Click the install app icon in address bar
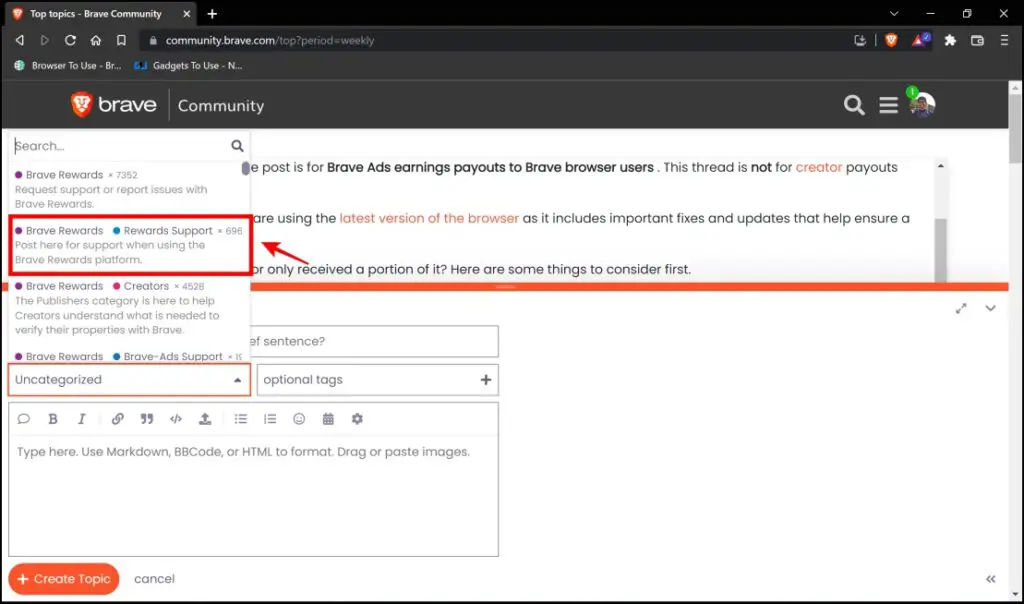1024x604 pixels. point(860,40)
